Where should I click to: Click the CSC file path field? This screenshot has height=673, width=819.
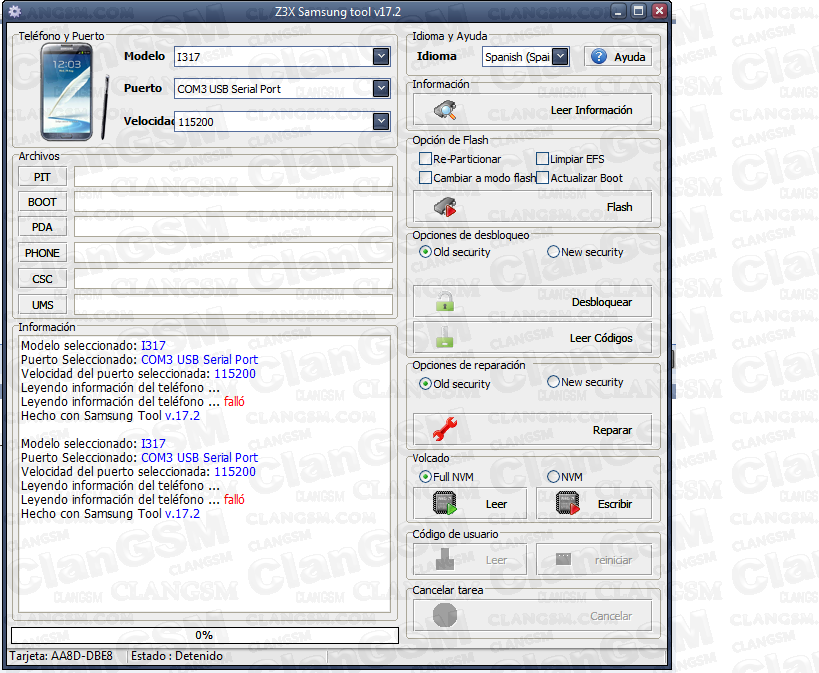pos(233,278)
